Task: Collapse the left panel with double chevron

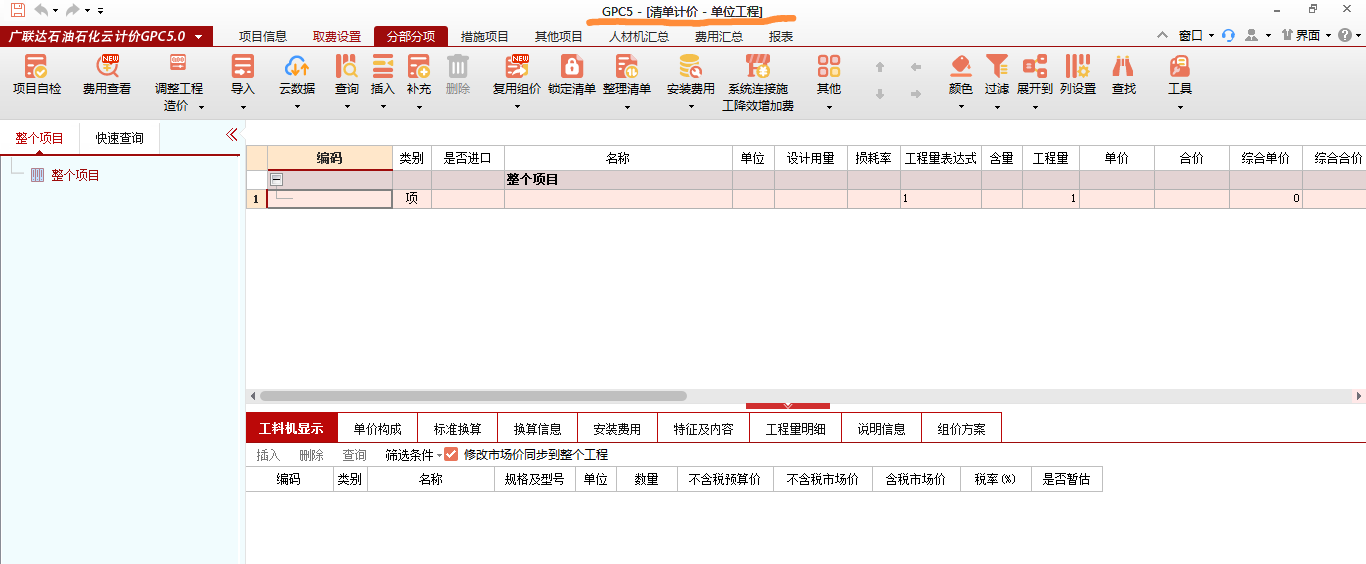Action: (232, 135)
